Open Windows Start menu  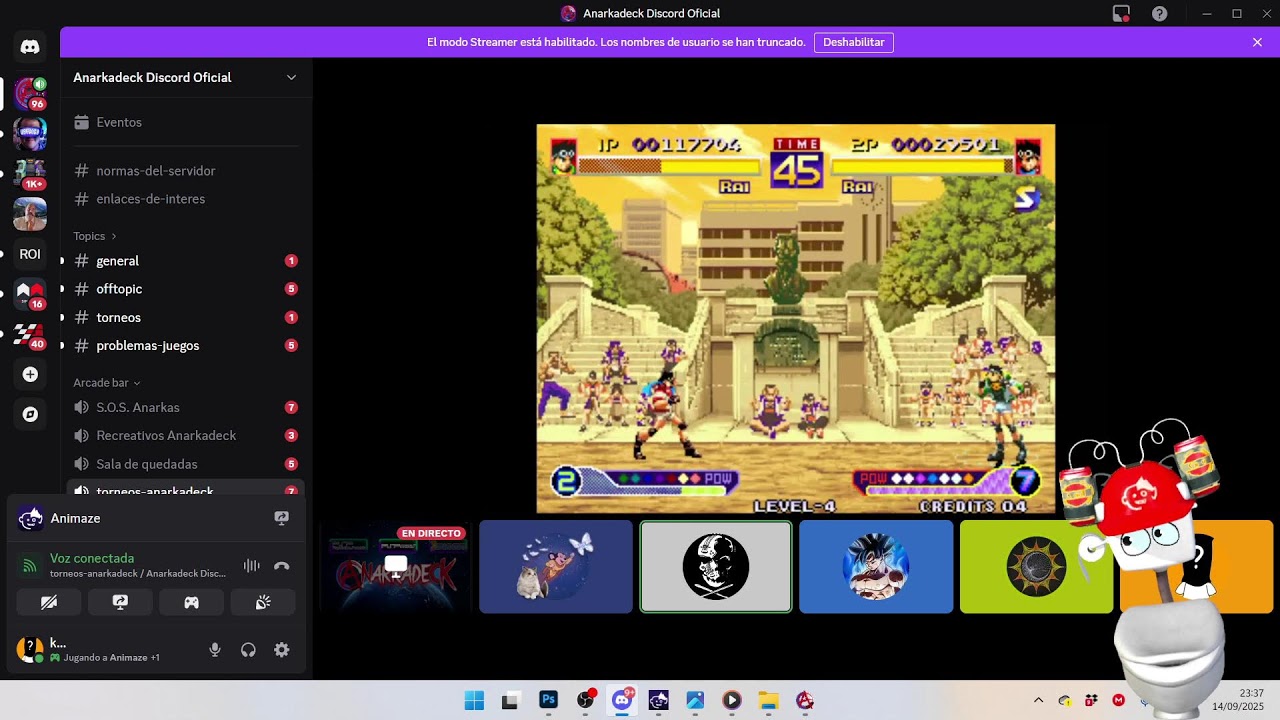474,700
